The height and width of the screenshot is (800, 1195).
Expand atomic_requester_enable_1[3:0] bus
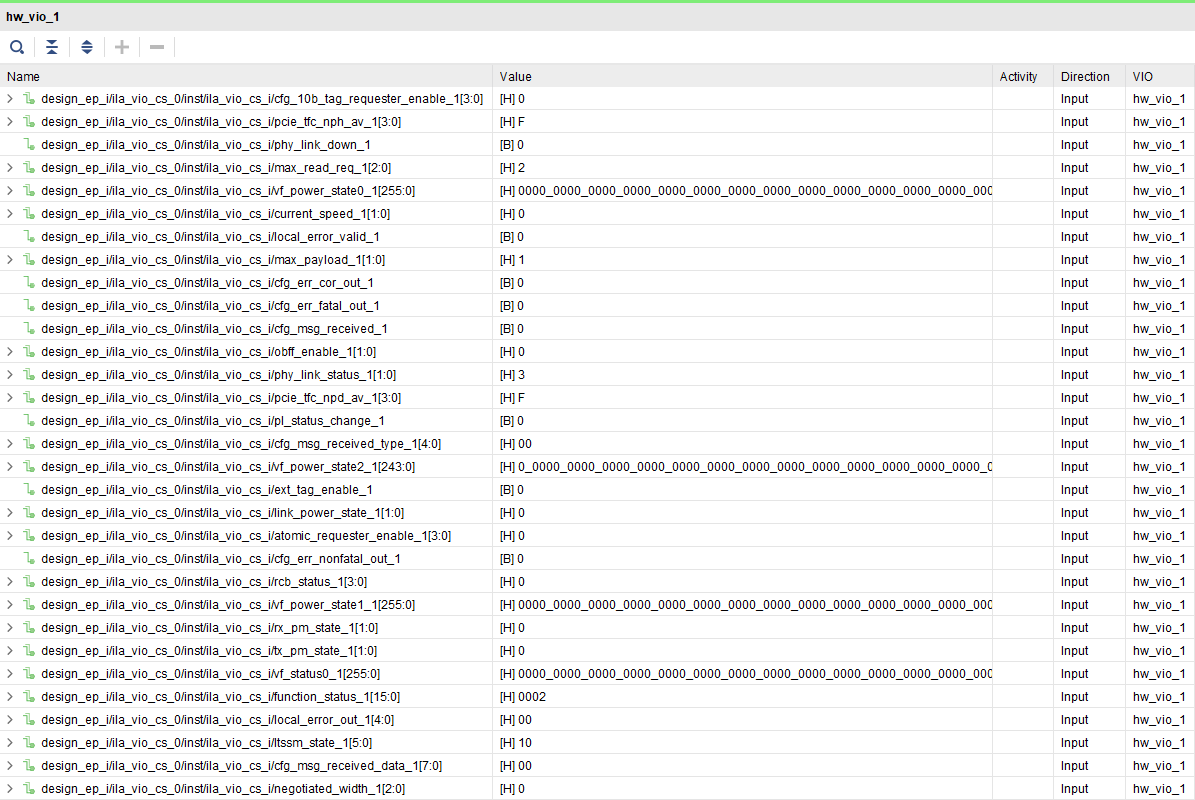(10, 536)
